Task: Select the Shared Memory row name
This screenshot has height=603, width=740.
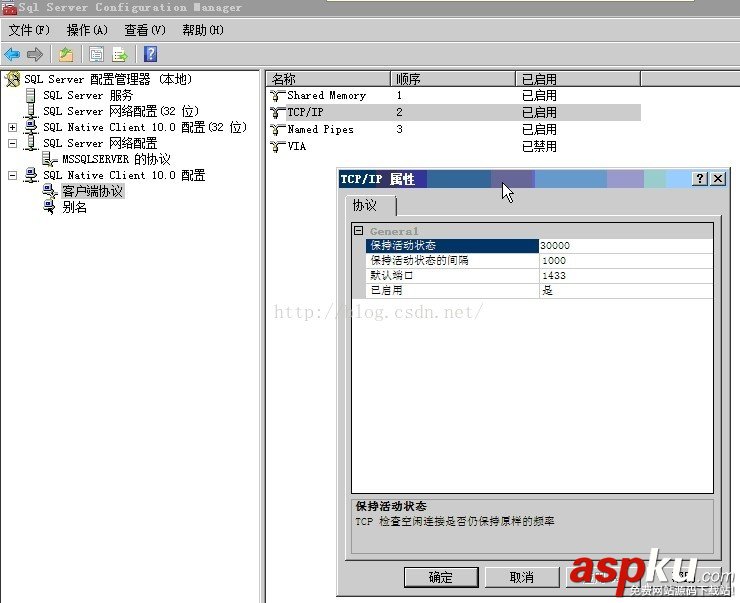Action: tap(327, 96)
